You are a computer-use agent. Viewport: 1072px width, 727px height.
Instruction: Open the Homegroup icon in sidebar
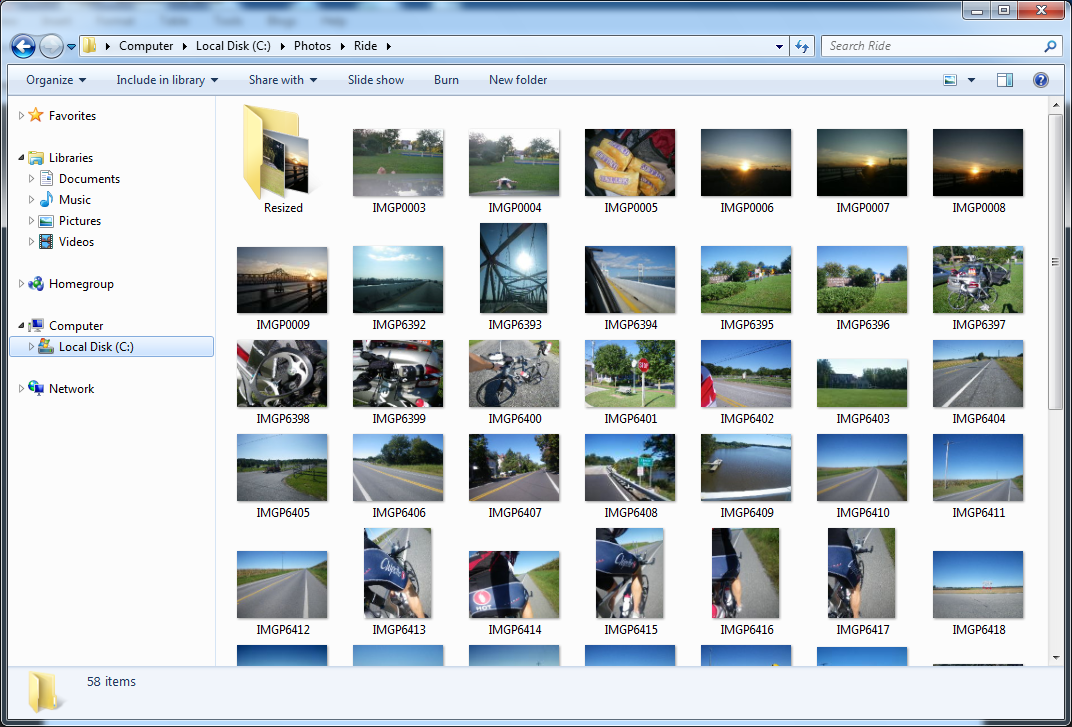[36, 284]
